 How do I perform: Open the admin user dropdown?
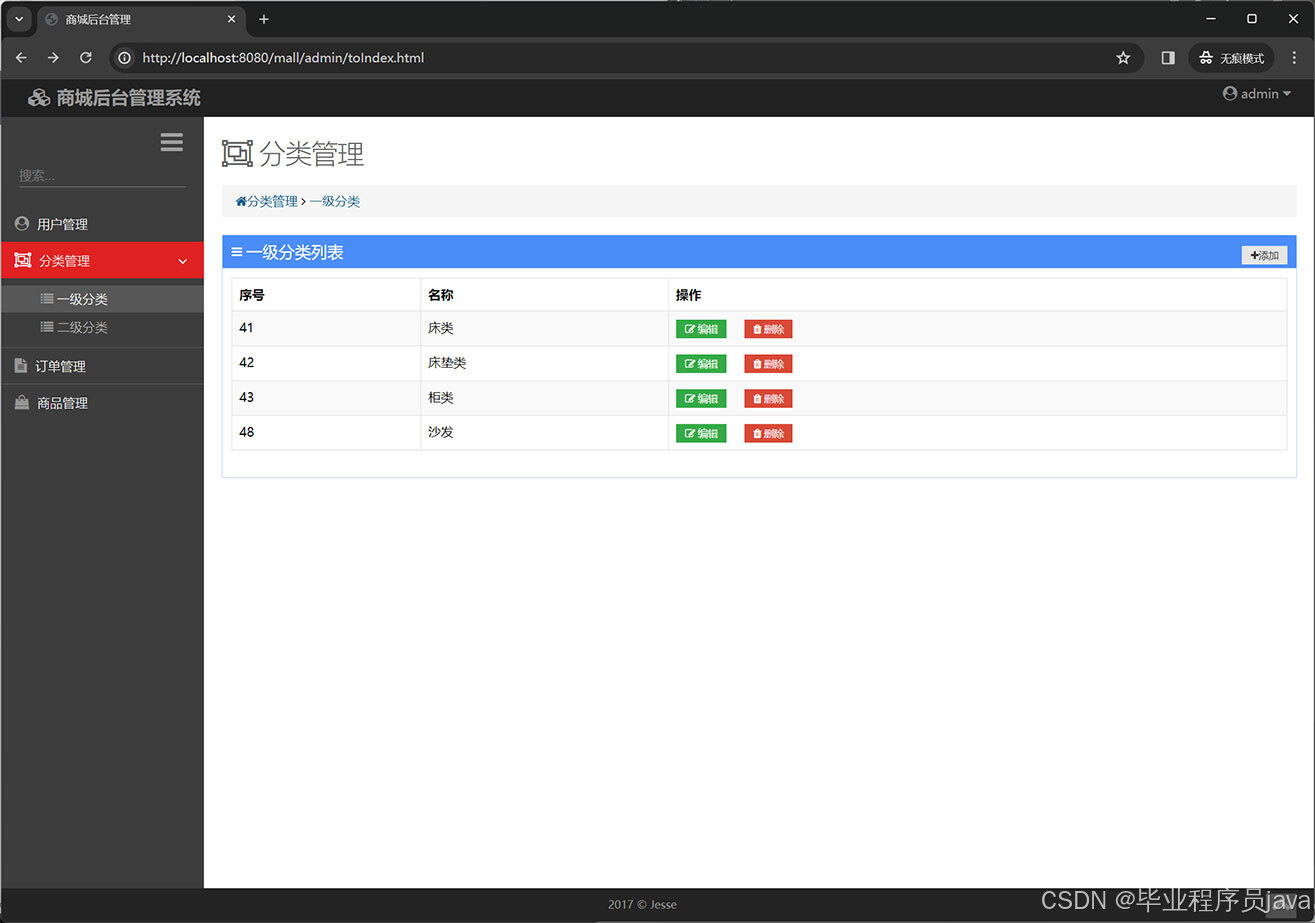[x=1257, y=93]
